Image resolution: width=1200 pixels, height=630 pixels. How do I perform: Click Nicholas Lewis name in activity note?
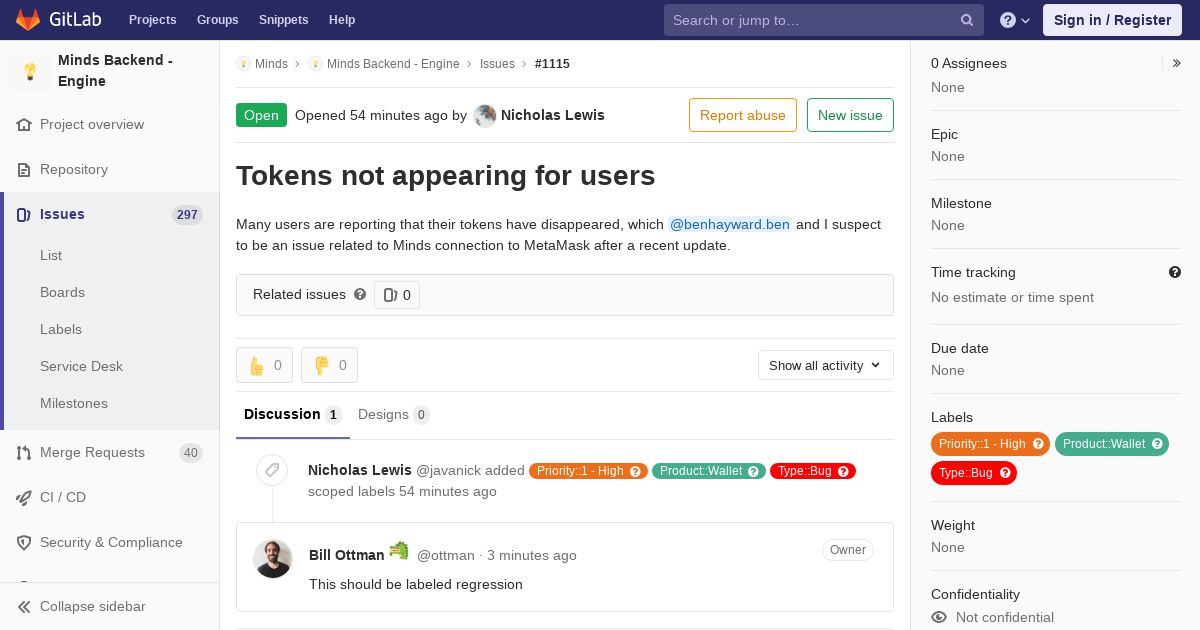(360, 470)
